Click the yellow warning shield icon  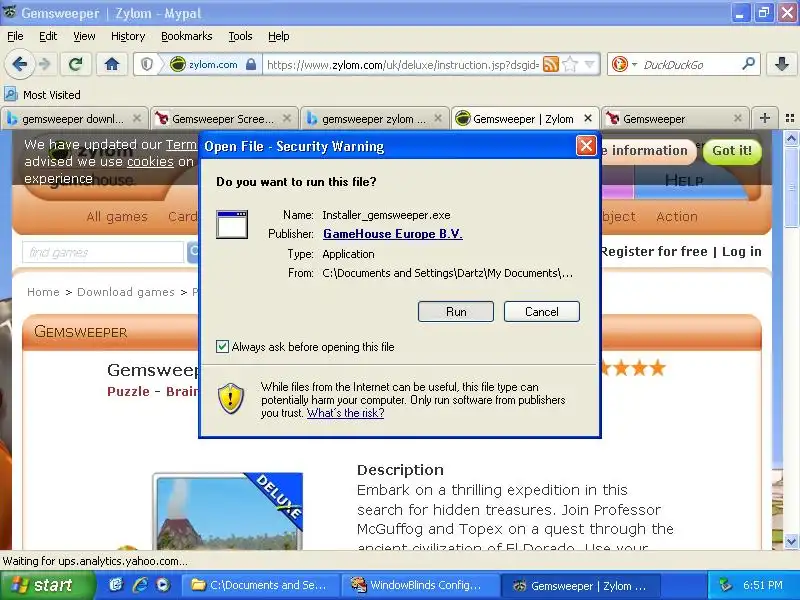click(231, 398)
